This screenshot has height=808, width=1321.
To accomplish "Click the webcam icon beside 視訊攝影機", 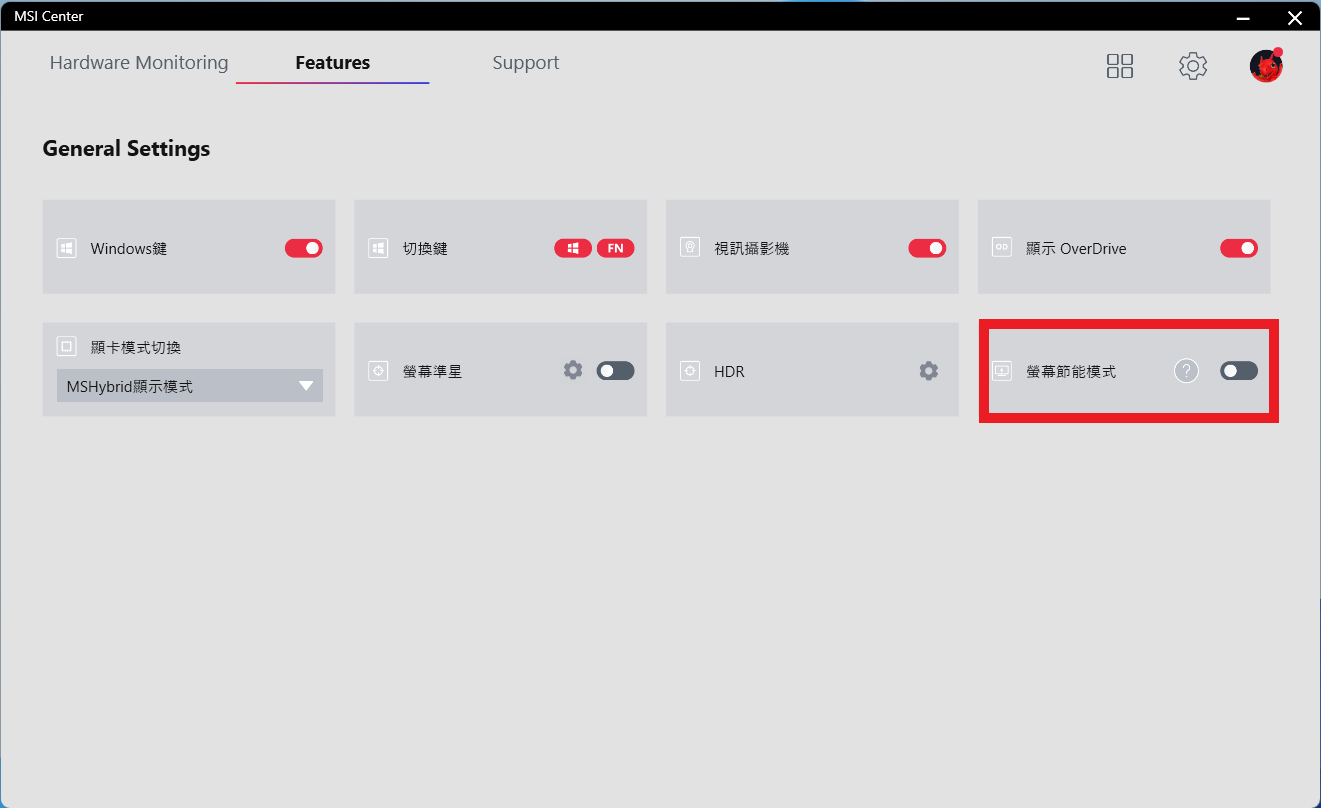I will coord(690,248).
